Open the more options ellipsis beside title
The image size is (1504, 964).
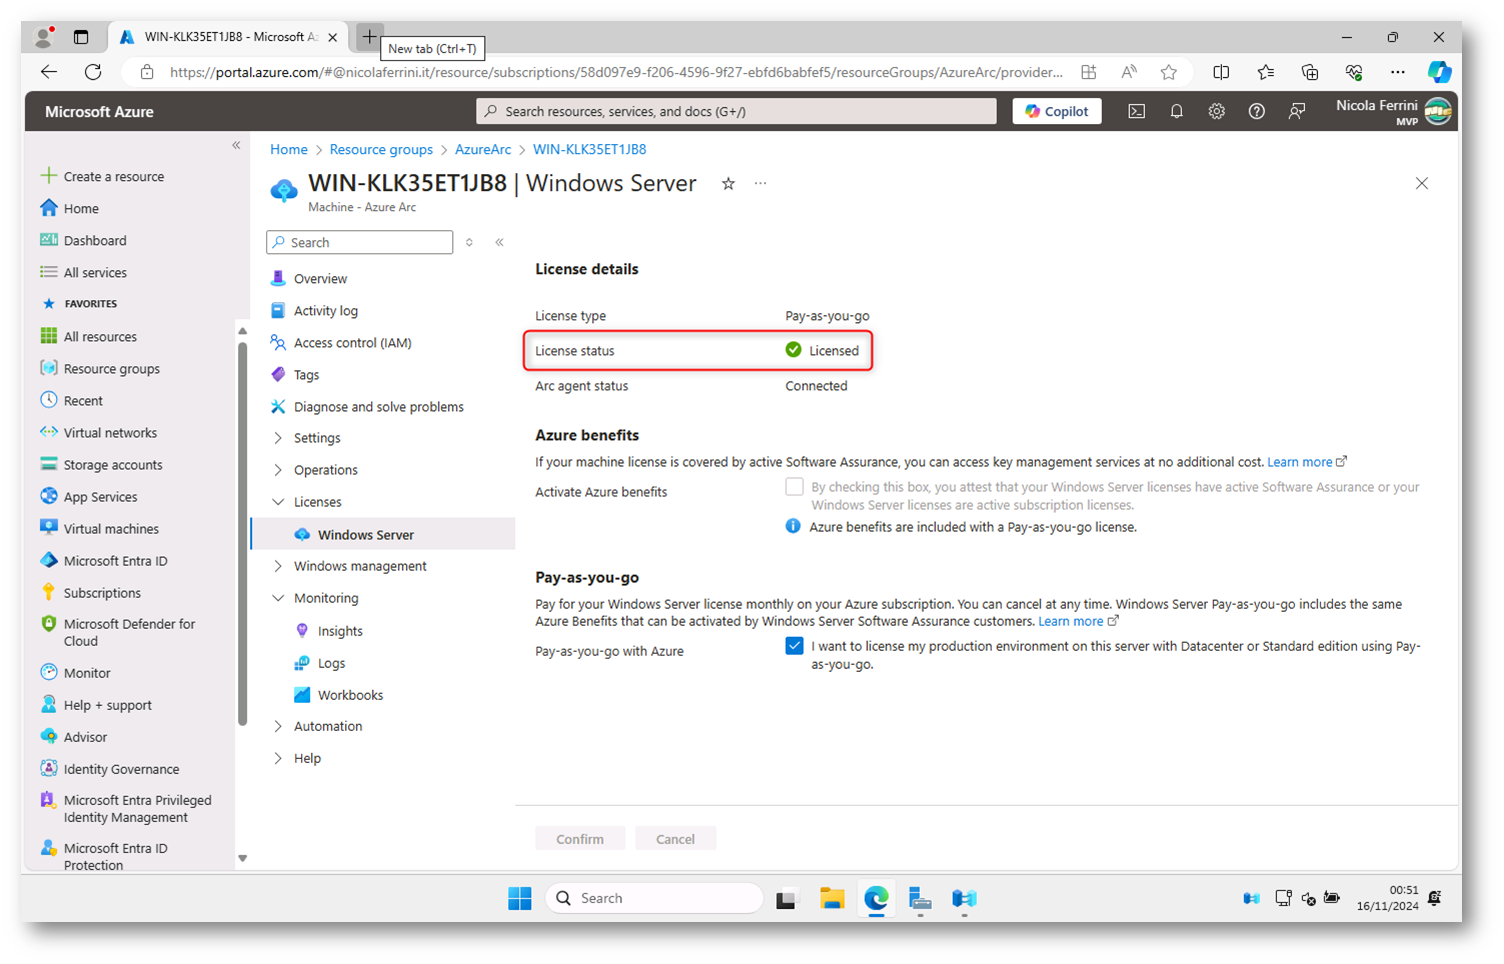(760, 184)
